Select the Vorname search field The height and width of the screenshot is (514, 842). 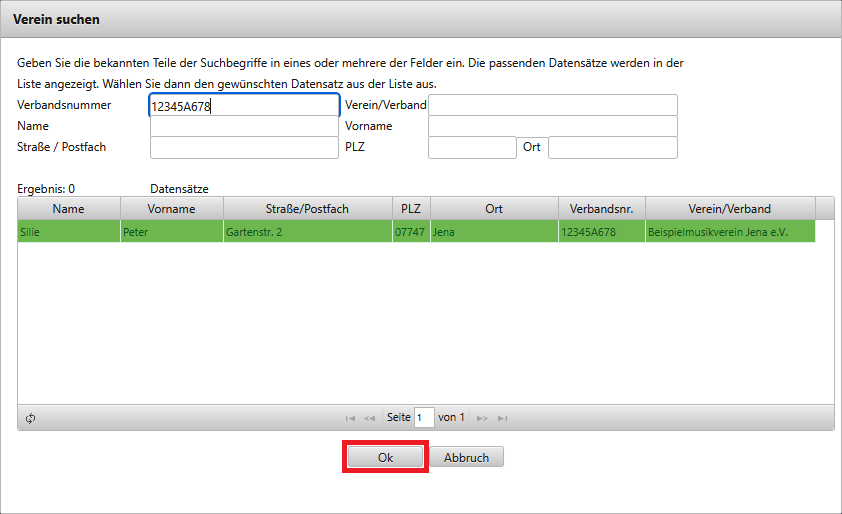click(x=552, y=127)
